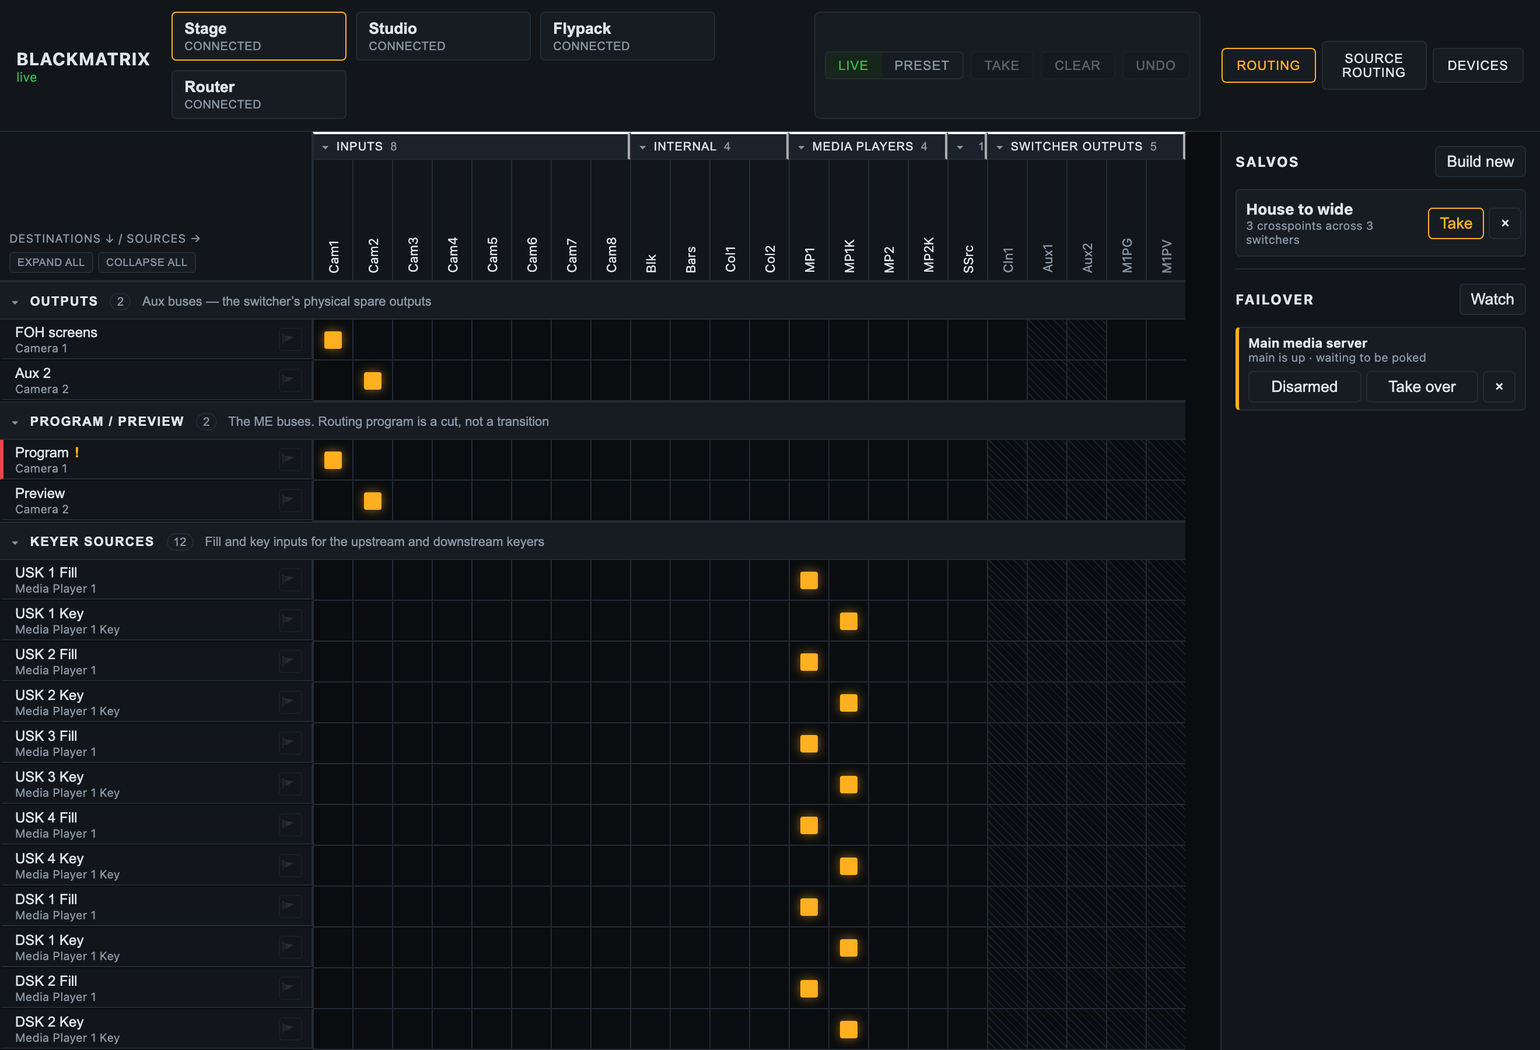Screen dimensions: 1540x1050
Task: Click the flag icon on USK 2 Fill row
Action: pos(290,661)
